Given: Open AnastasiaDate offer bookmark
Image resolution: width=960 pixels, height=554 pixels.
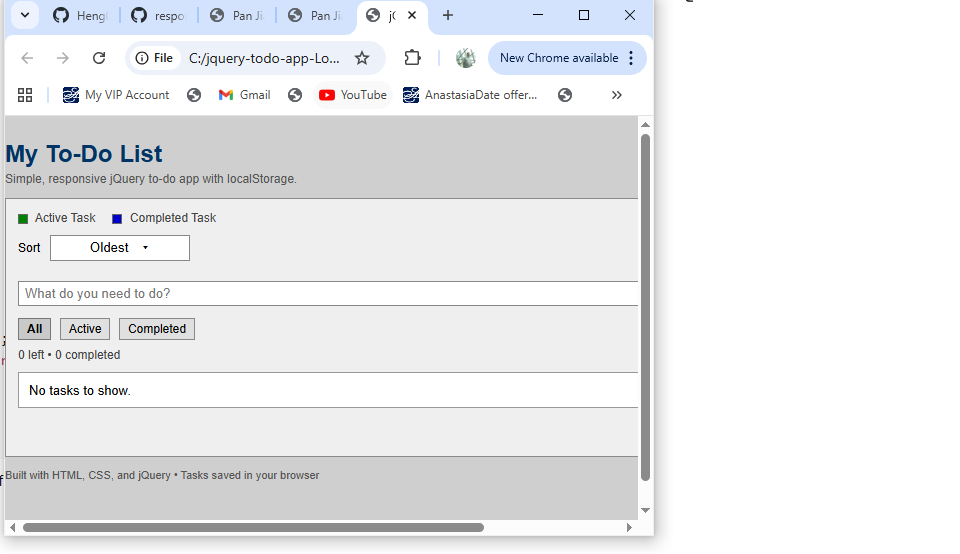Looking at the screenshot, I should click(470, 95).
